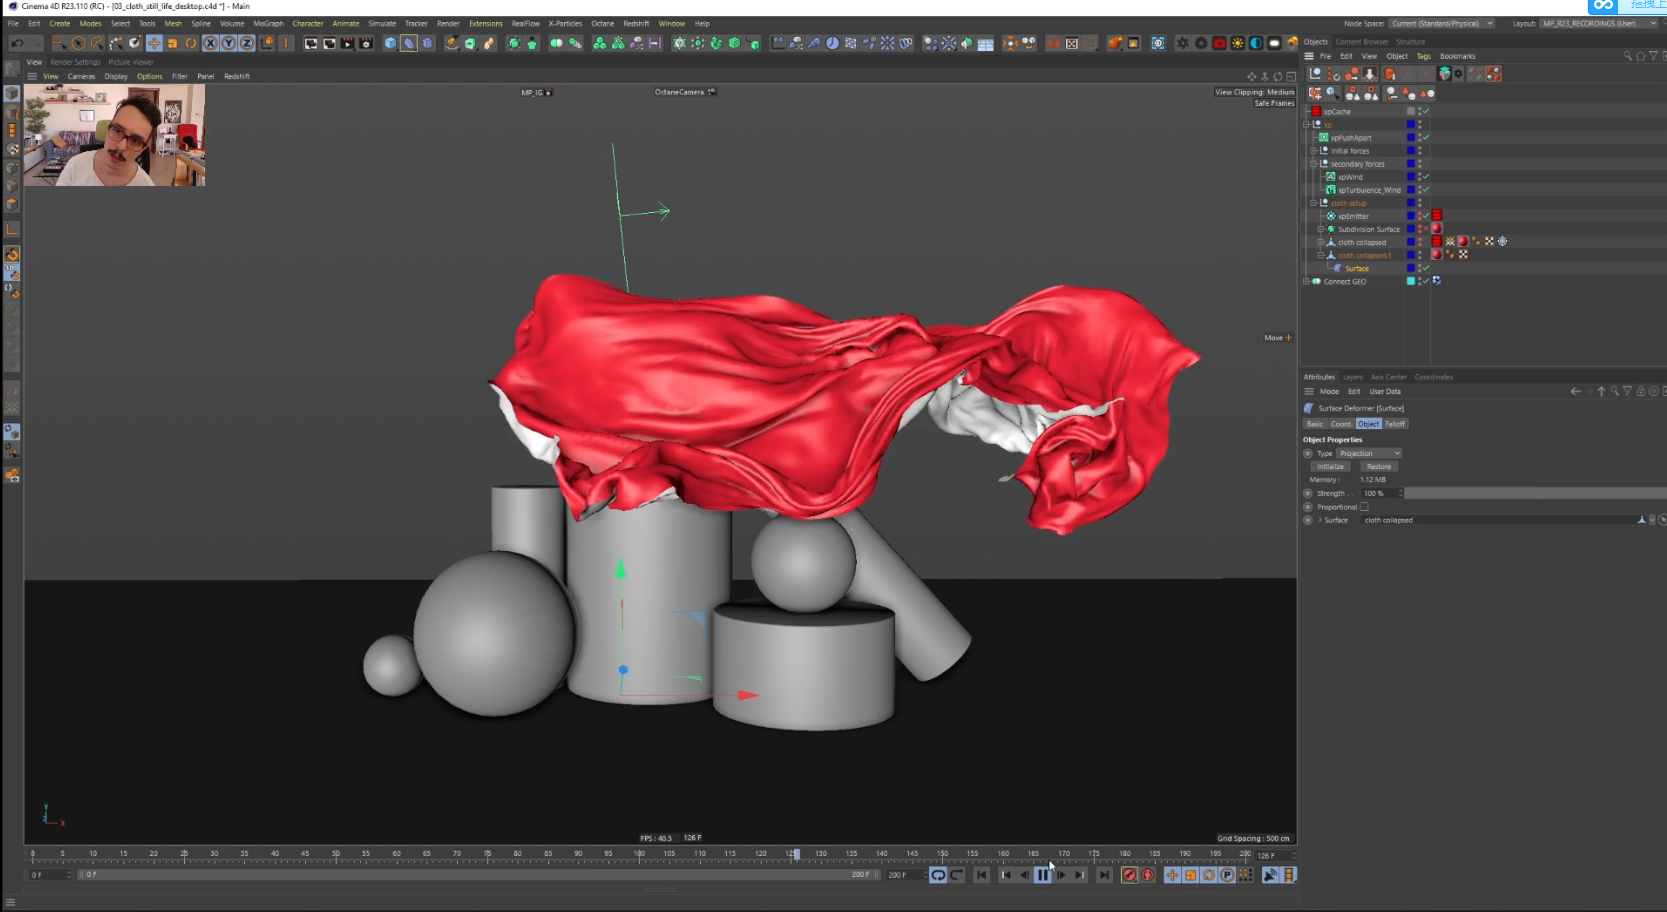Expand the cloth collapsed.1 tree item
The image size is (1667, 912).
[1320, 255]
